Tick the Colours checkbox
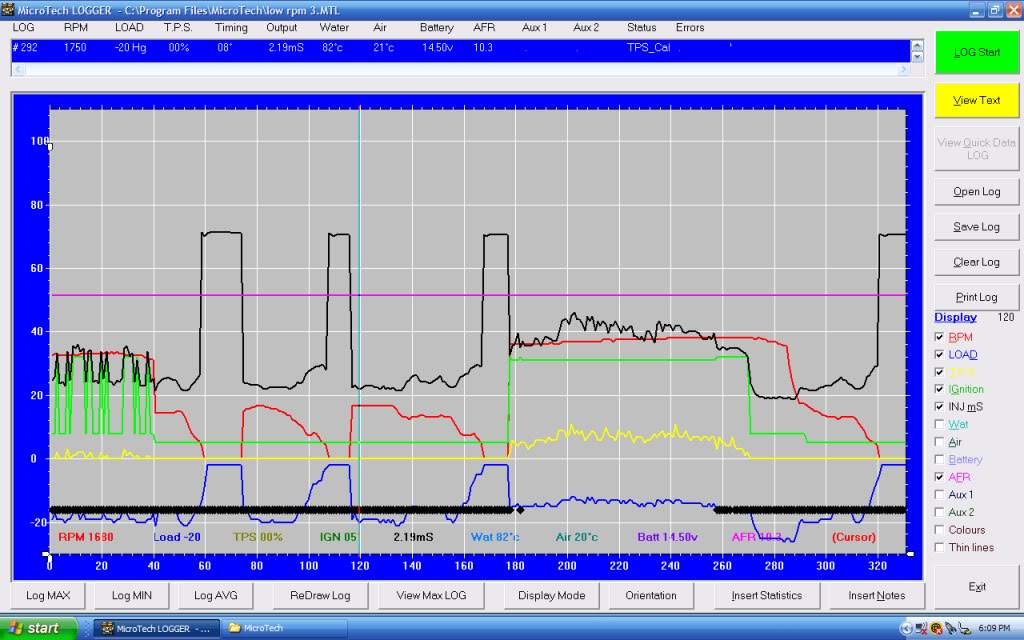This screenshot has width=1024, height=640. click(x=939, y=530)
